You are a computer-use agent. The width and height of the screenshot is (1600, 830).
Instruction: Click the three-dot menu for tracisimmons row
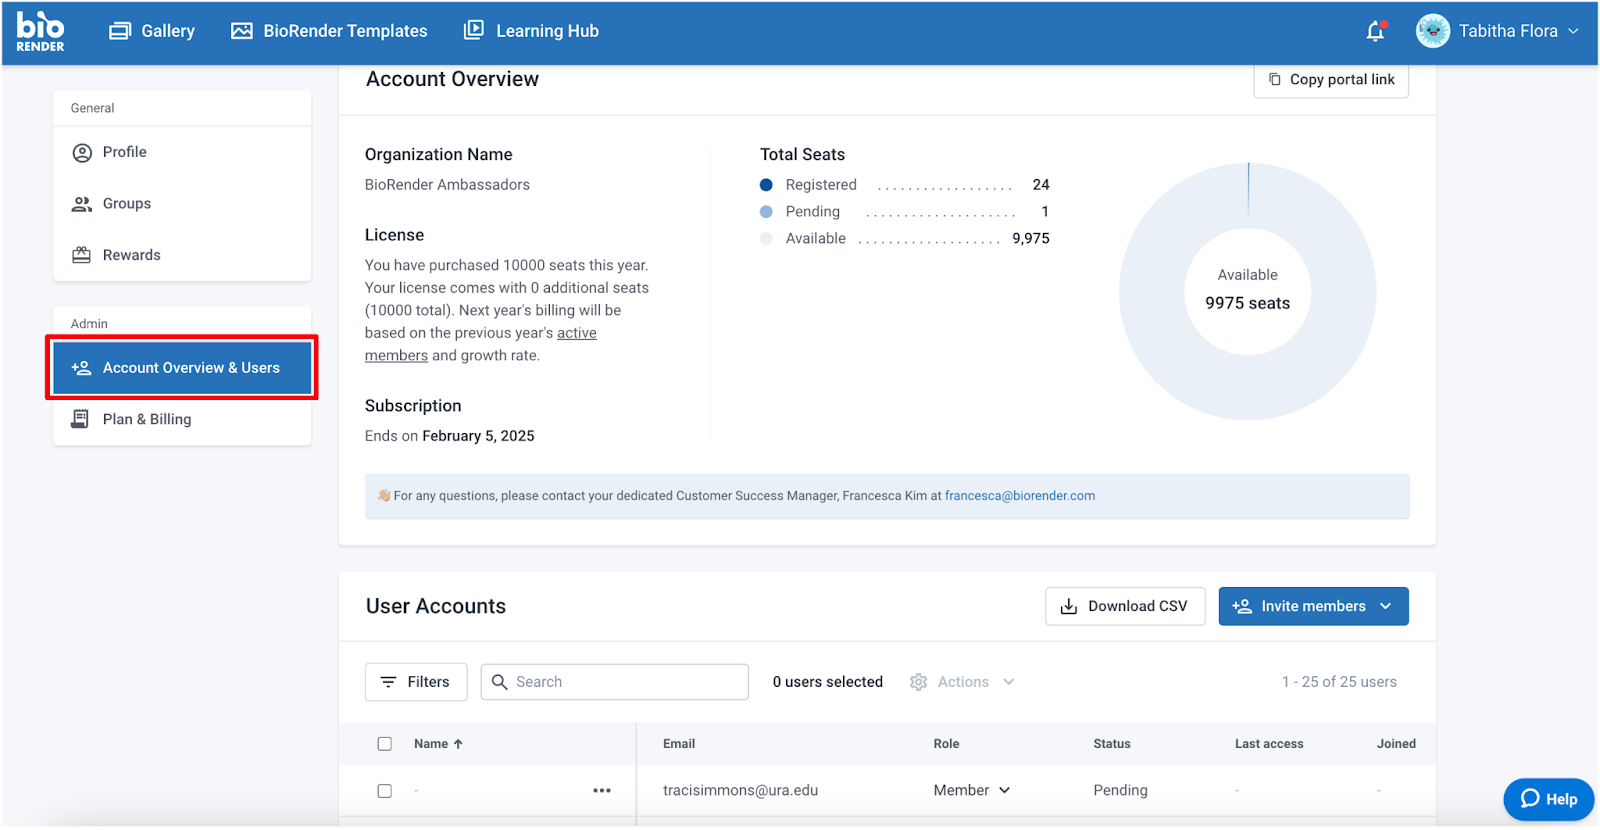[601, 790]
